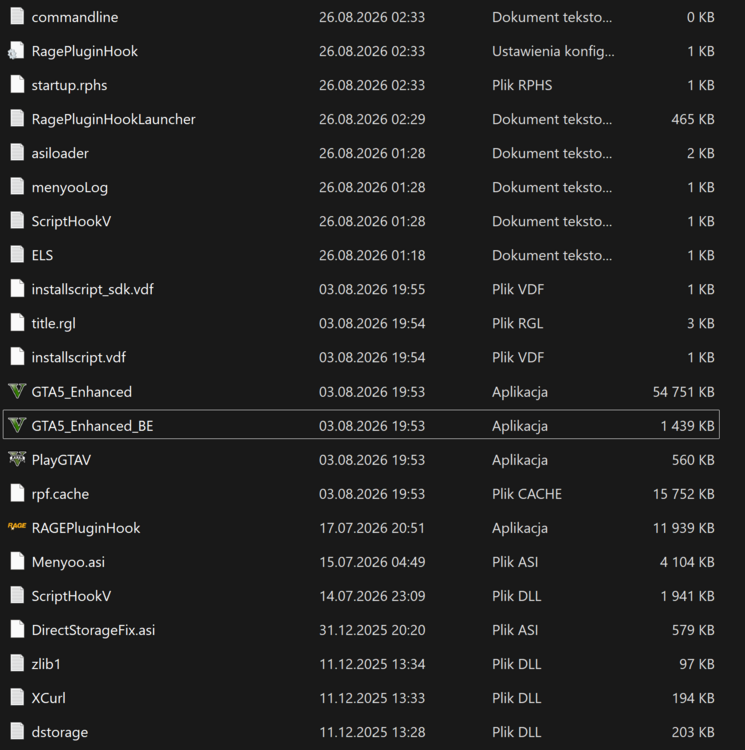The image size is (745, 750).
Task: Click the ScriptHookV DLL file icon
Action: 17,595
